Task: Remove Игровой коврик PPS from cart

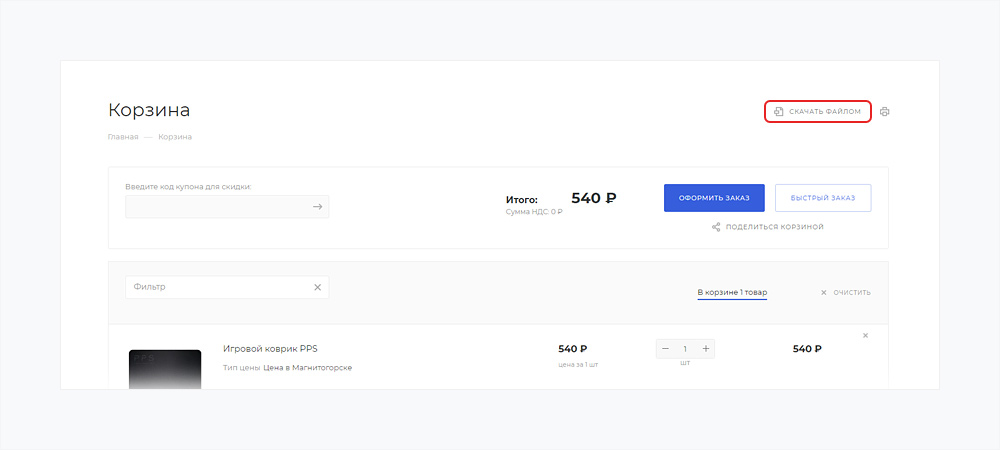Action: (865, 335)
